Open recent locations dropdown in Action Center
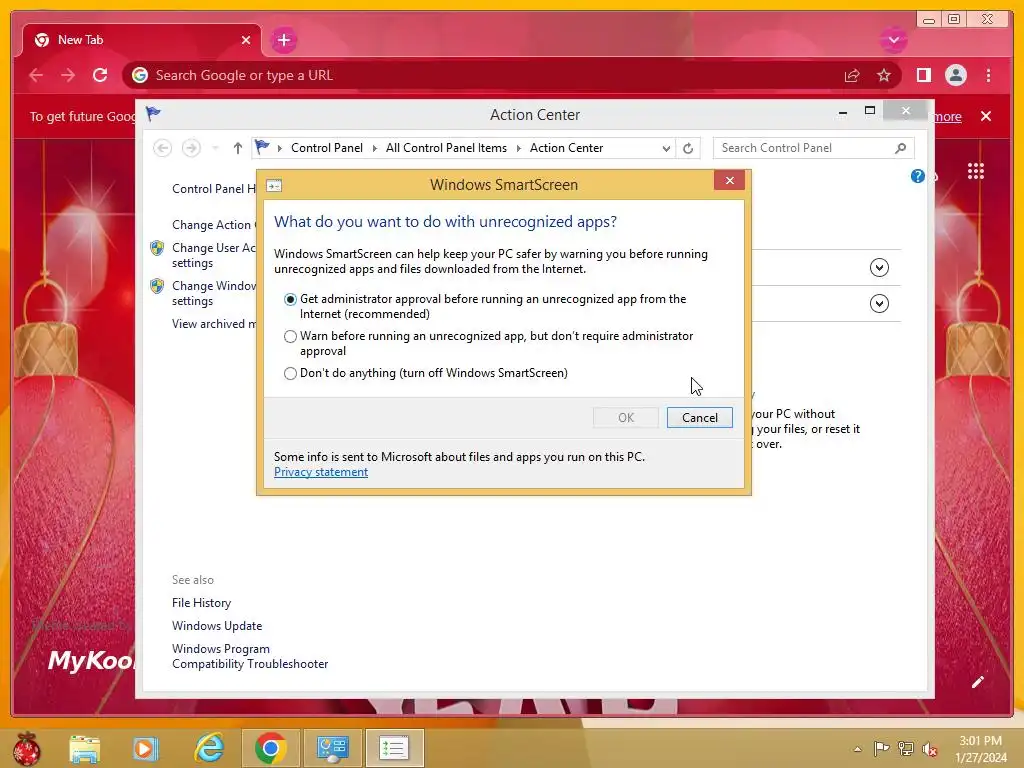 click(x=215, y=148)
